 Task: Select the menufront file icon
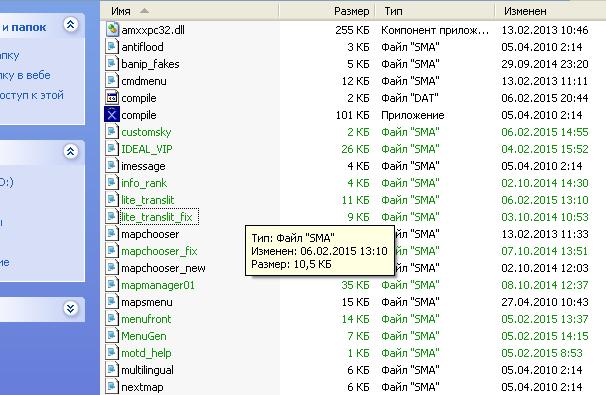tap(112, 319)
